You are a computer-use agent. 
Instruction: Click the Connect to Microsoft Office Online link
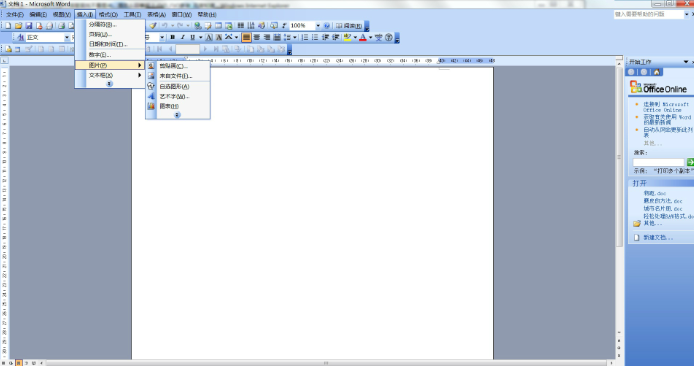666,107
